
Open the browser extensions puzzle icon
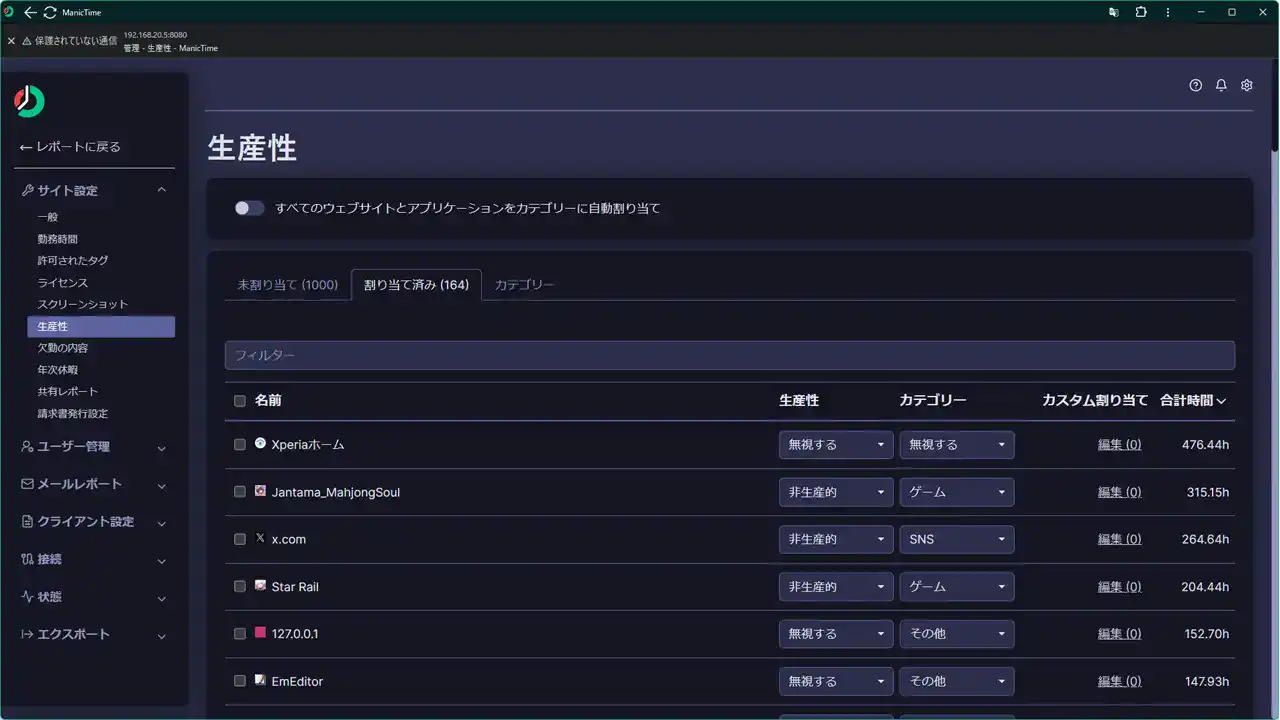pos(1141,13)
